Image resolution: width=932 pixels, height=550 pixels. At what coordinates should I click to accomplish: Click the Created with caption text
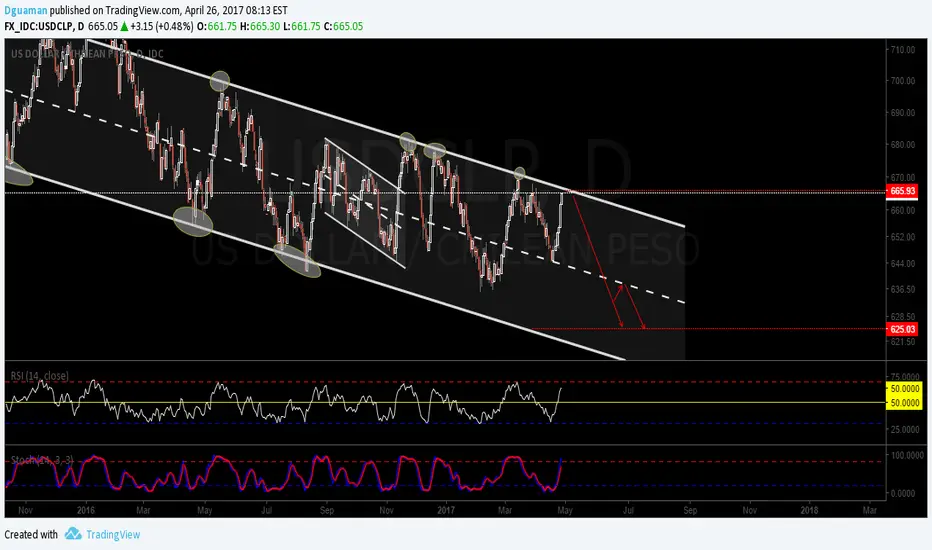[31, 535]
